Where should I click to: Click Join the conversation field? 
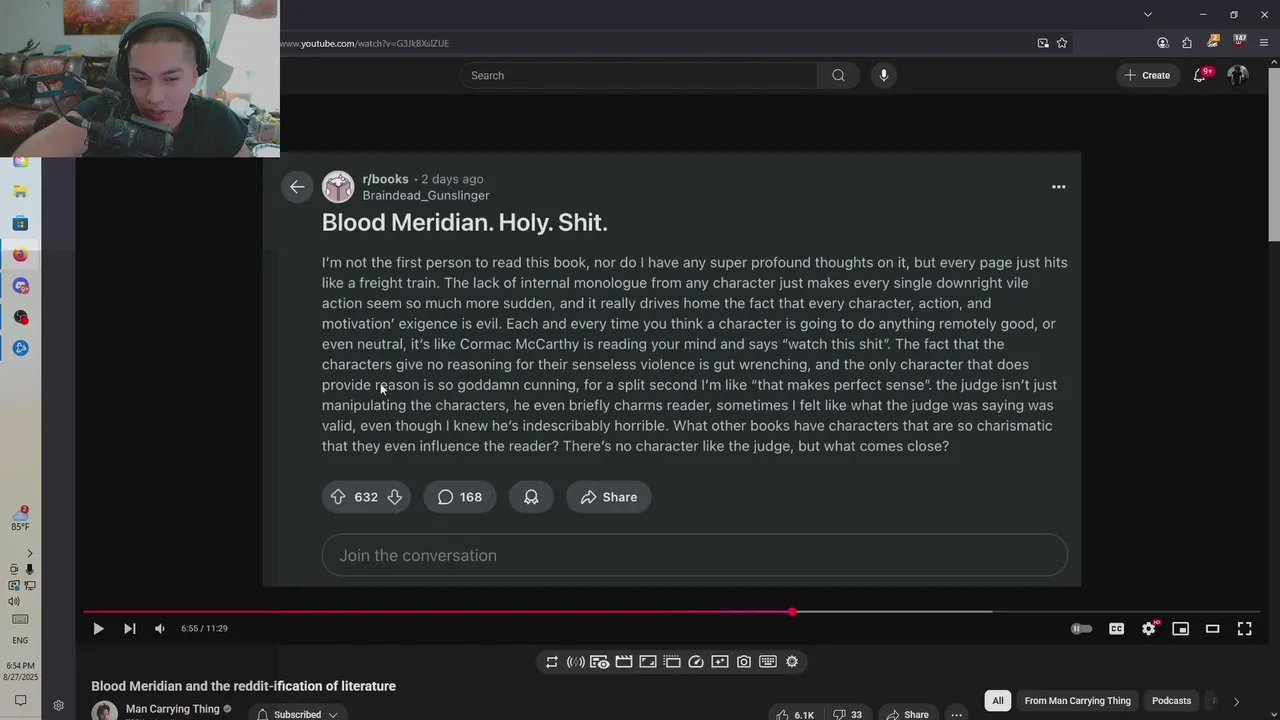coord(694,555)
